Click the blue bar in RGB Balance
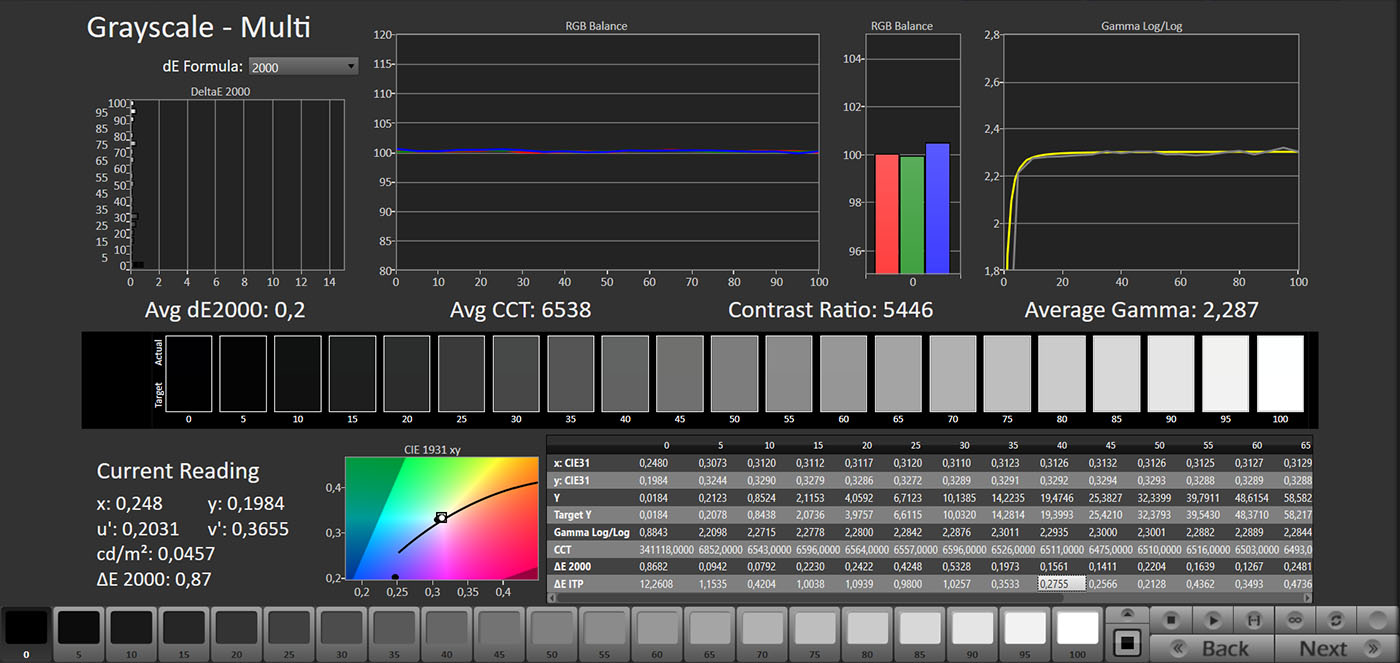Screen dimensions: 1400x663 point(937,208)
